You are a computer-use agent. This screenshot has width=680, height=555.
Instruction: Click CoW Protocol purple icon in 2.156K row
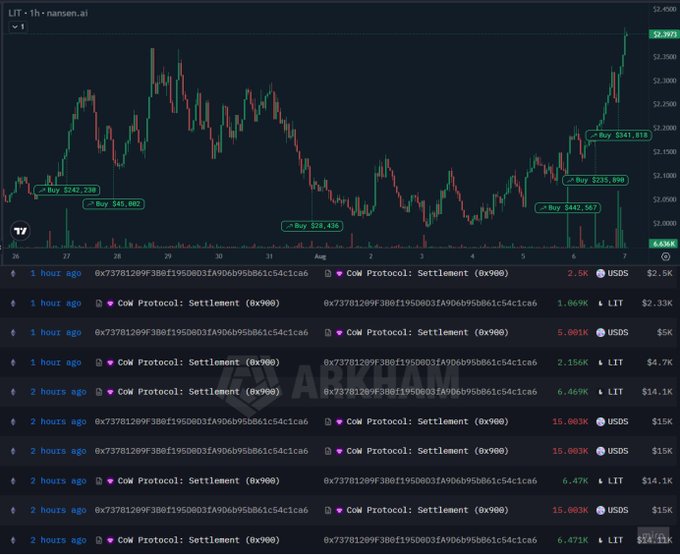(110, 363)
